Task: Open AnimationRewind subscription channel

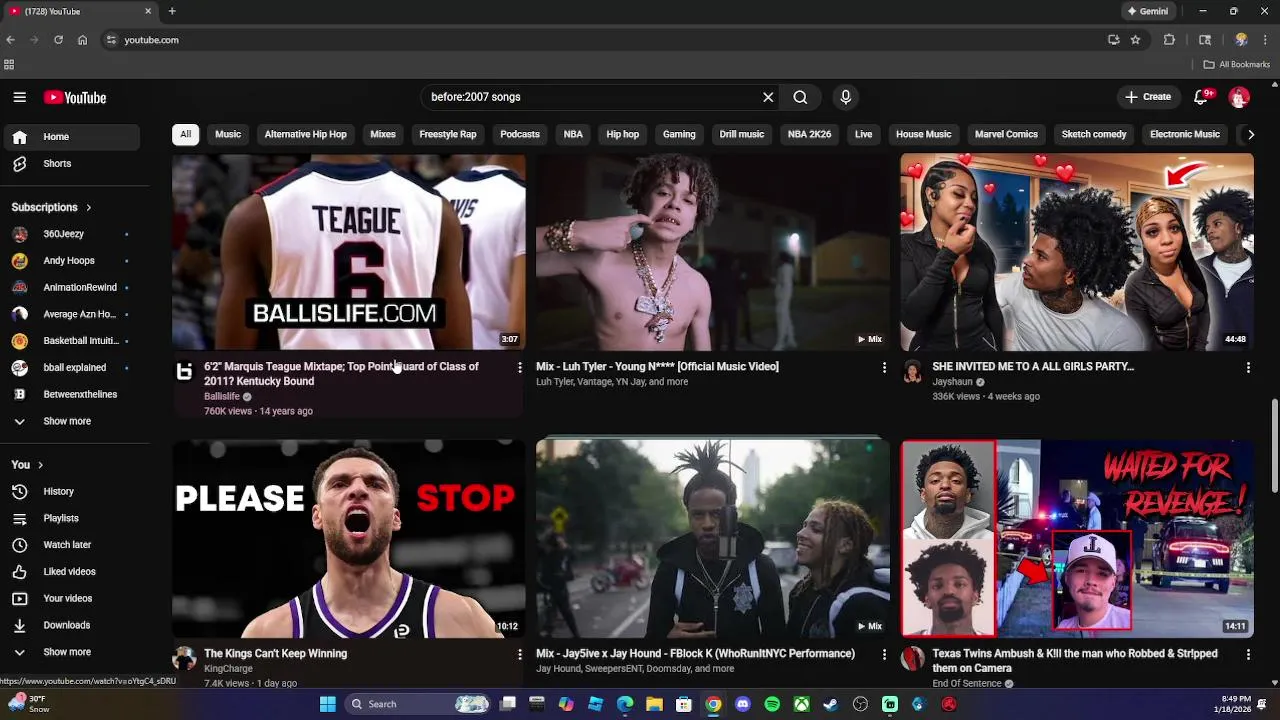Action: [71, 287]
